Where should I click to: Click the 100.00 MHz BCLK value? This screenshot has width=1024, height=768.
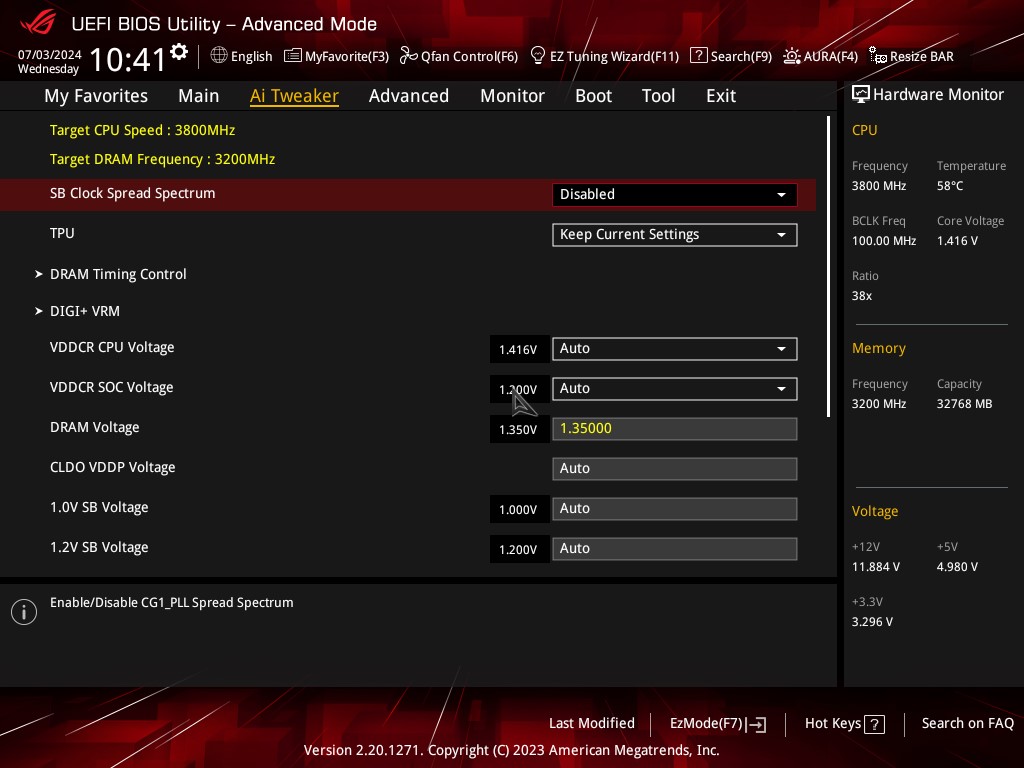884,241
